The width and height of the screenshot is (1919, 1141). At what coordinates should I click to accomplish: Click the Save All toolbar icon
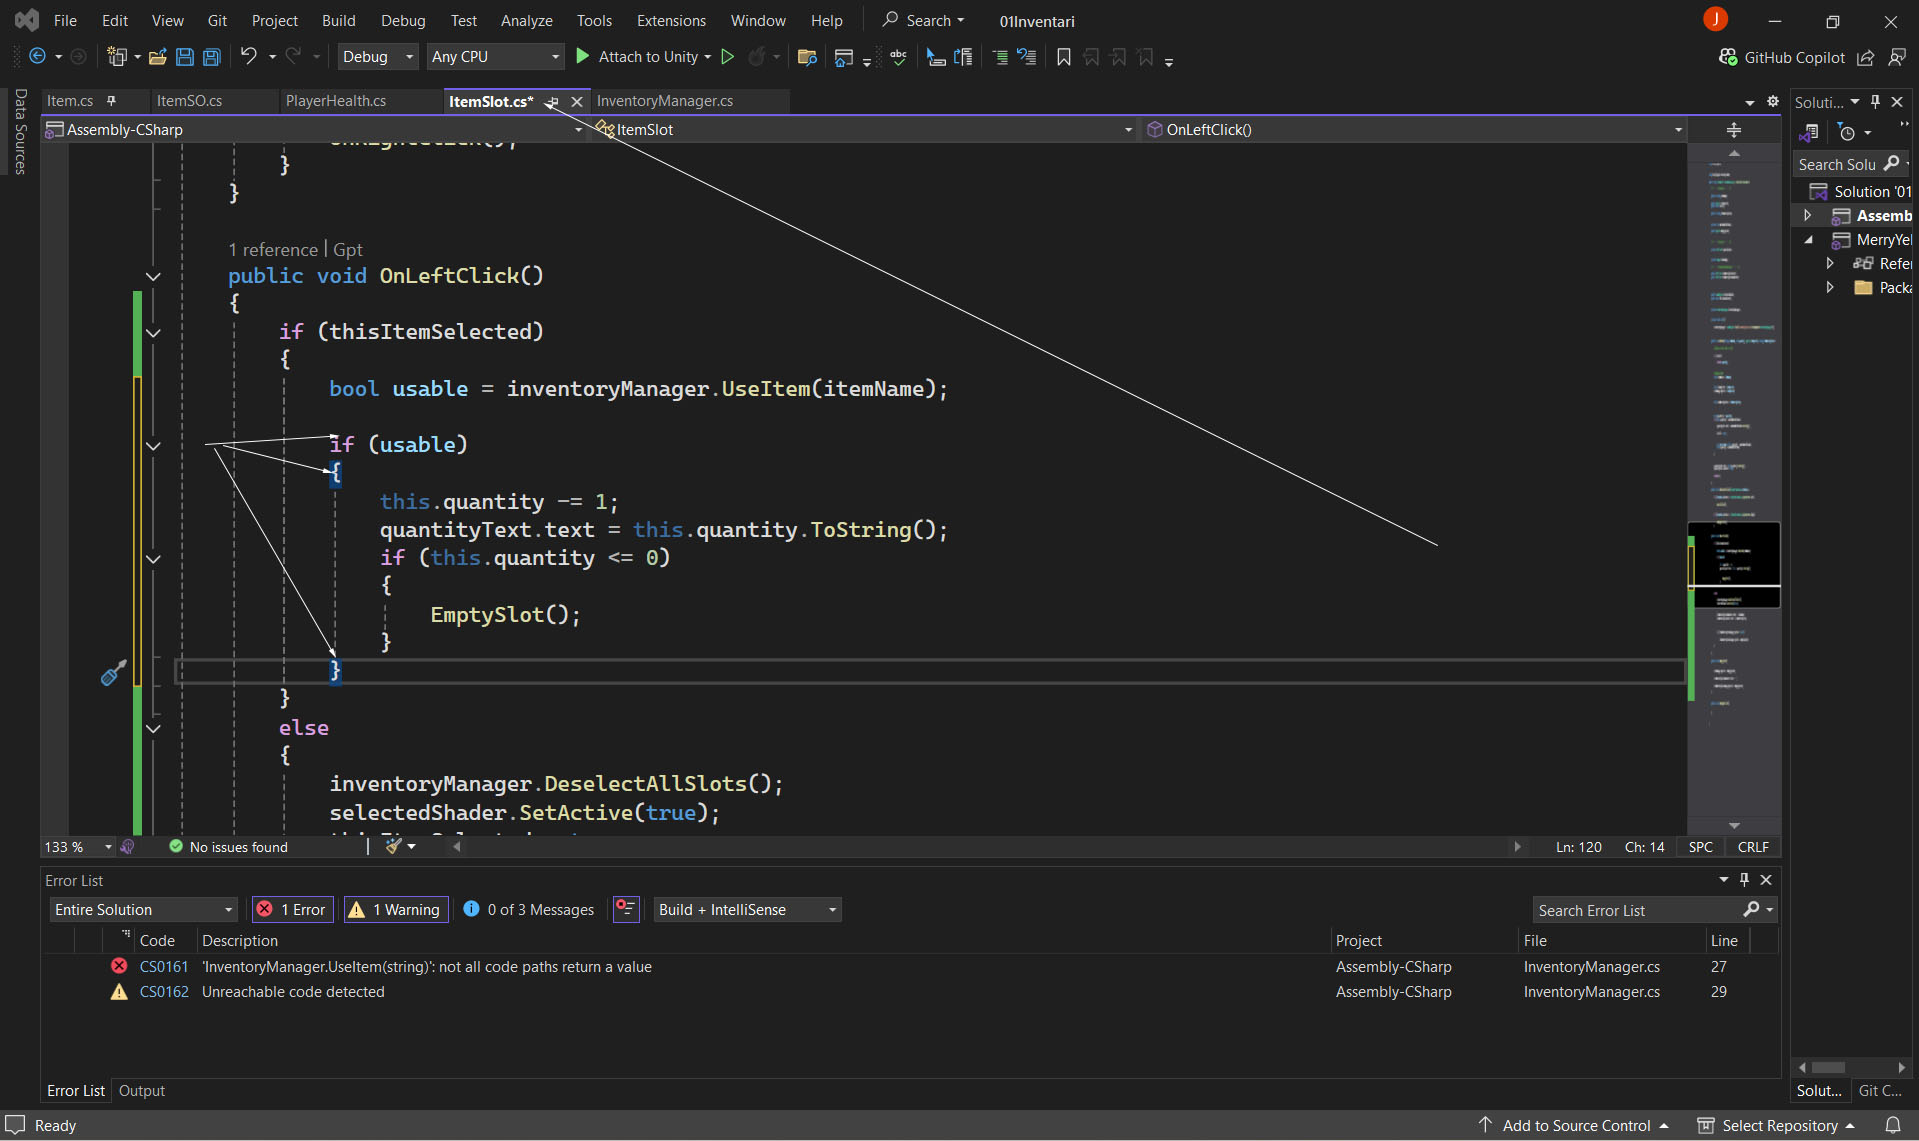click(x=212, y=57)
